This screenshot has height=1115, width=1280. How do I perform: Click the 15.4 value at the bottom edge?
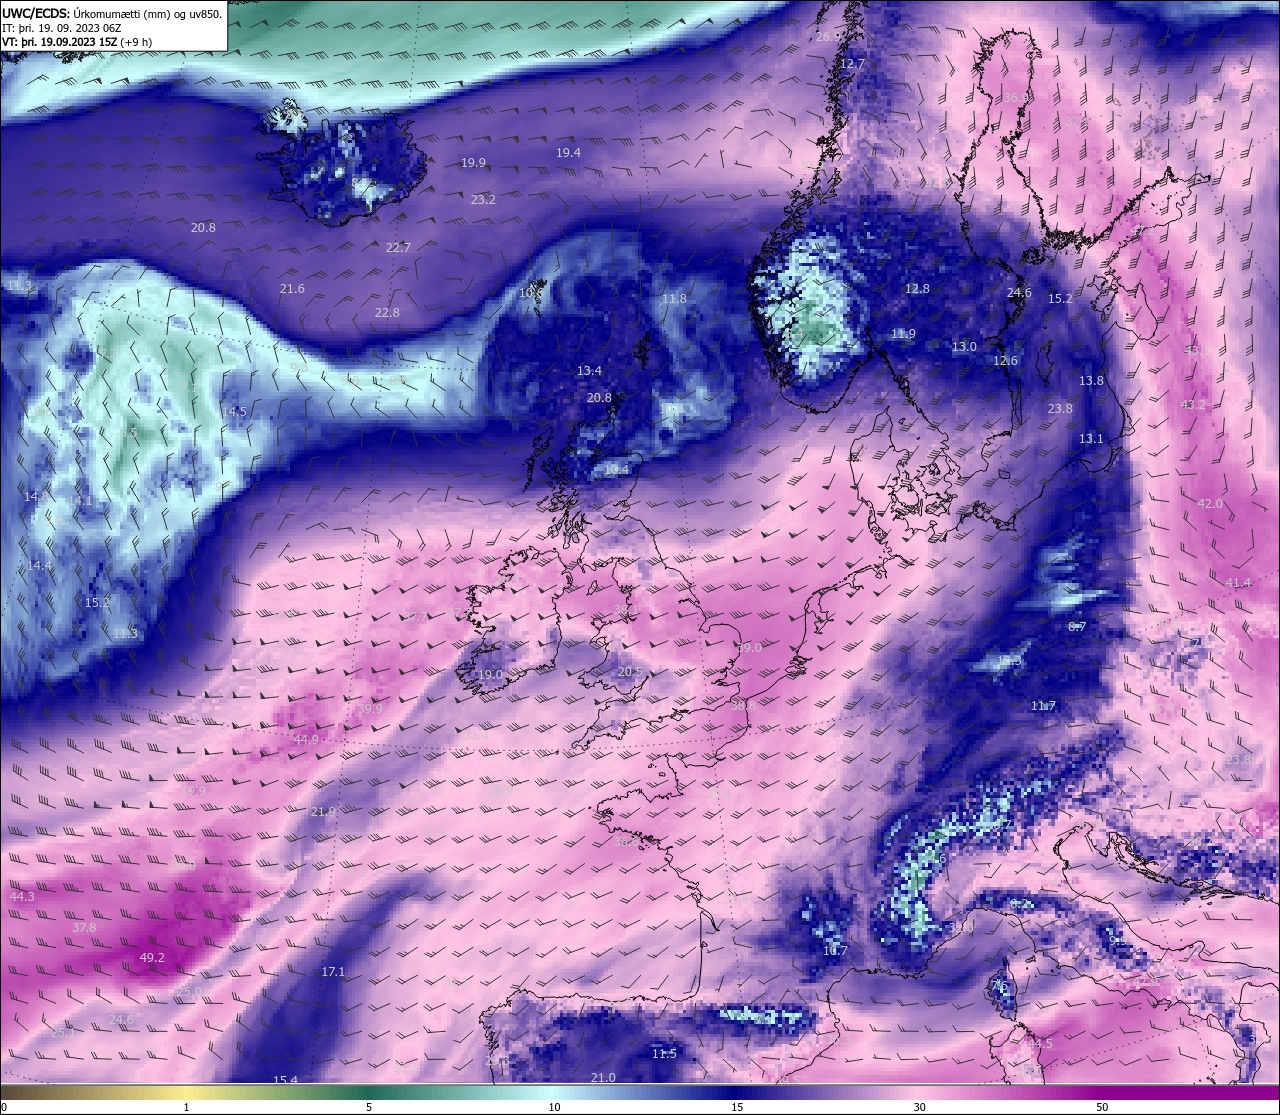point(285,1079)
